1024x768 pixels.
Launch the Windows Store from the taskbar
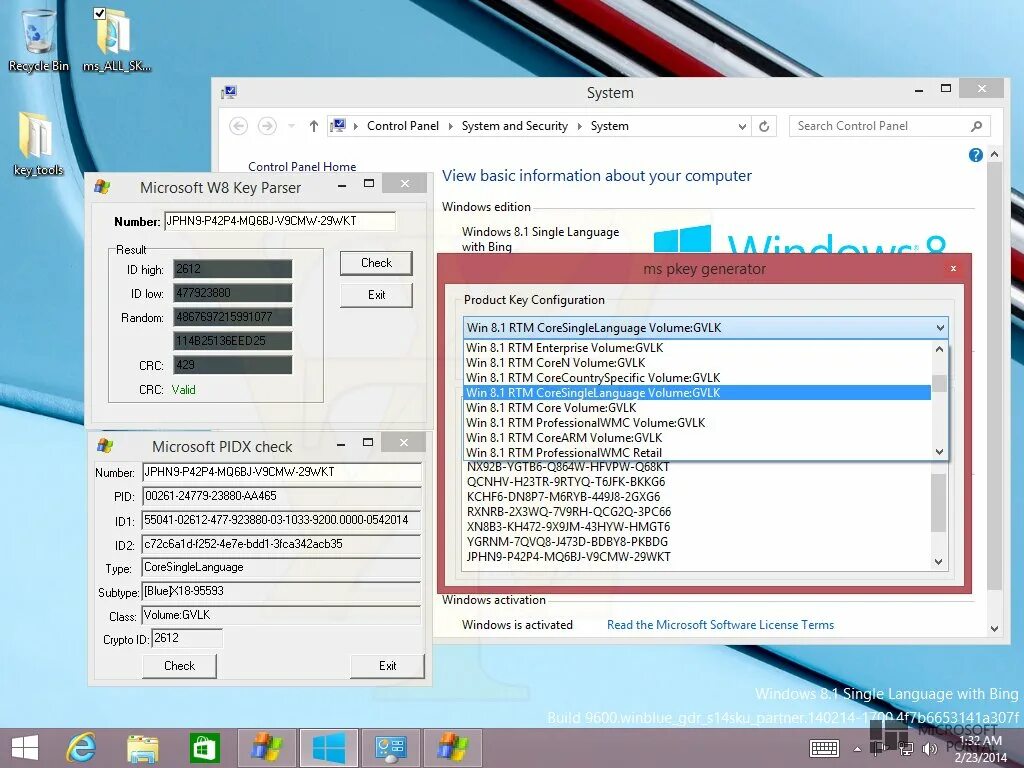pos(204,747)
